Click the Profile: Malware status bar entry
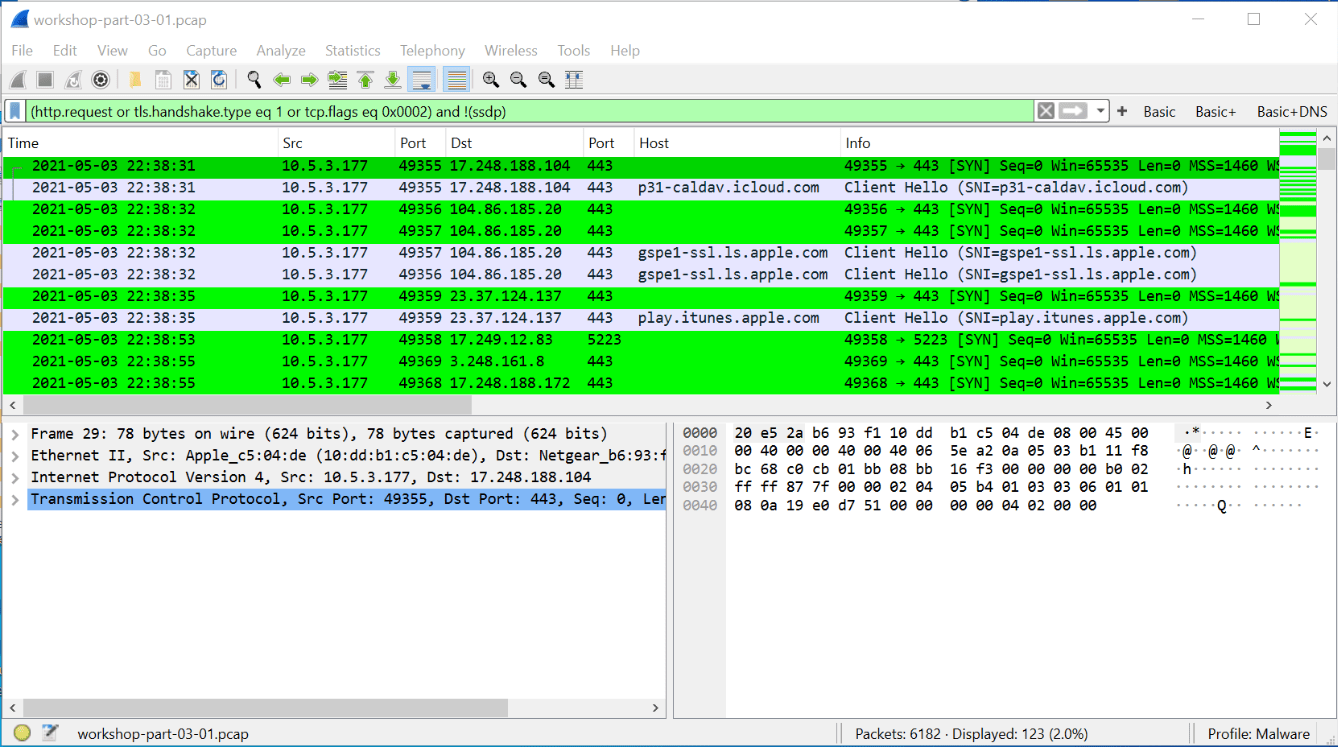1338x747 pixels. pyautogui.click(x=1258, y=733)
